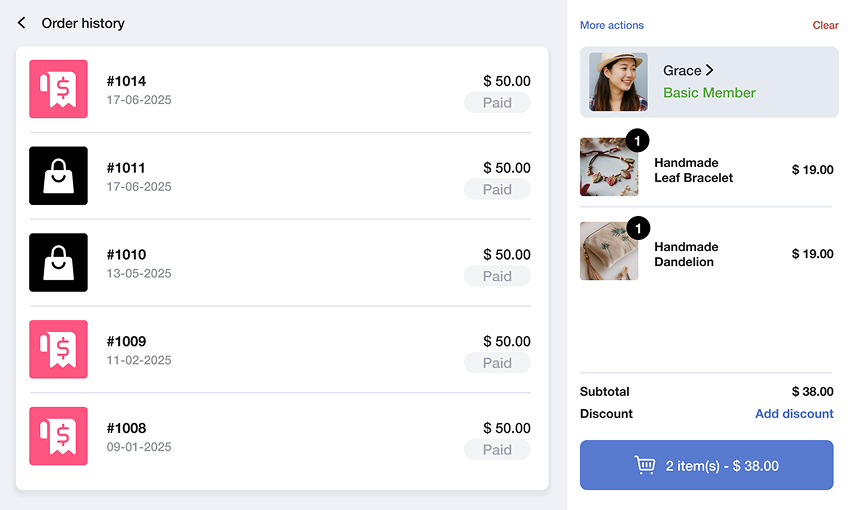Click quantity badge on Handmade Dandelion
This screenshot has height=510, width=850.
(638, 228)
